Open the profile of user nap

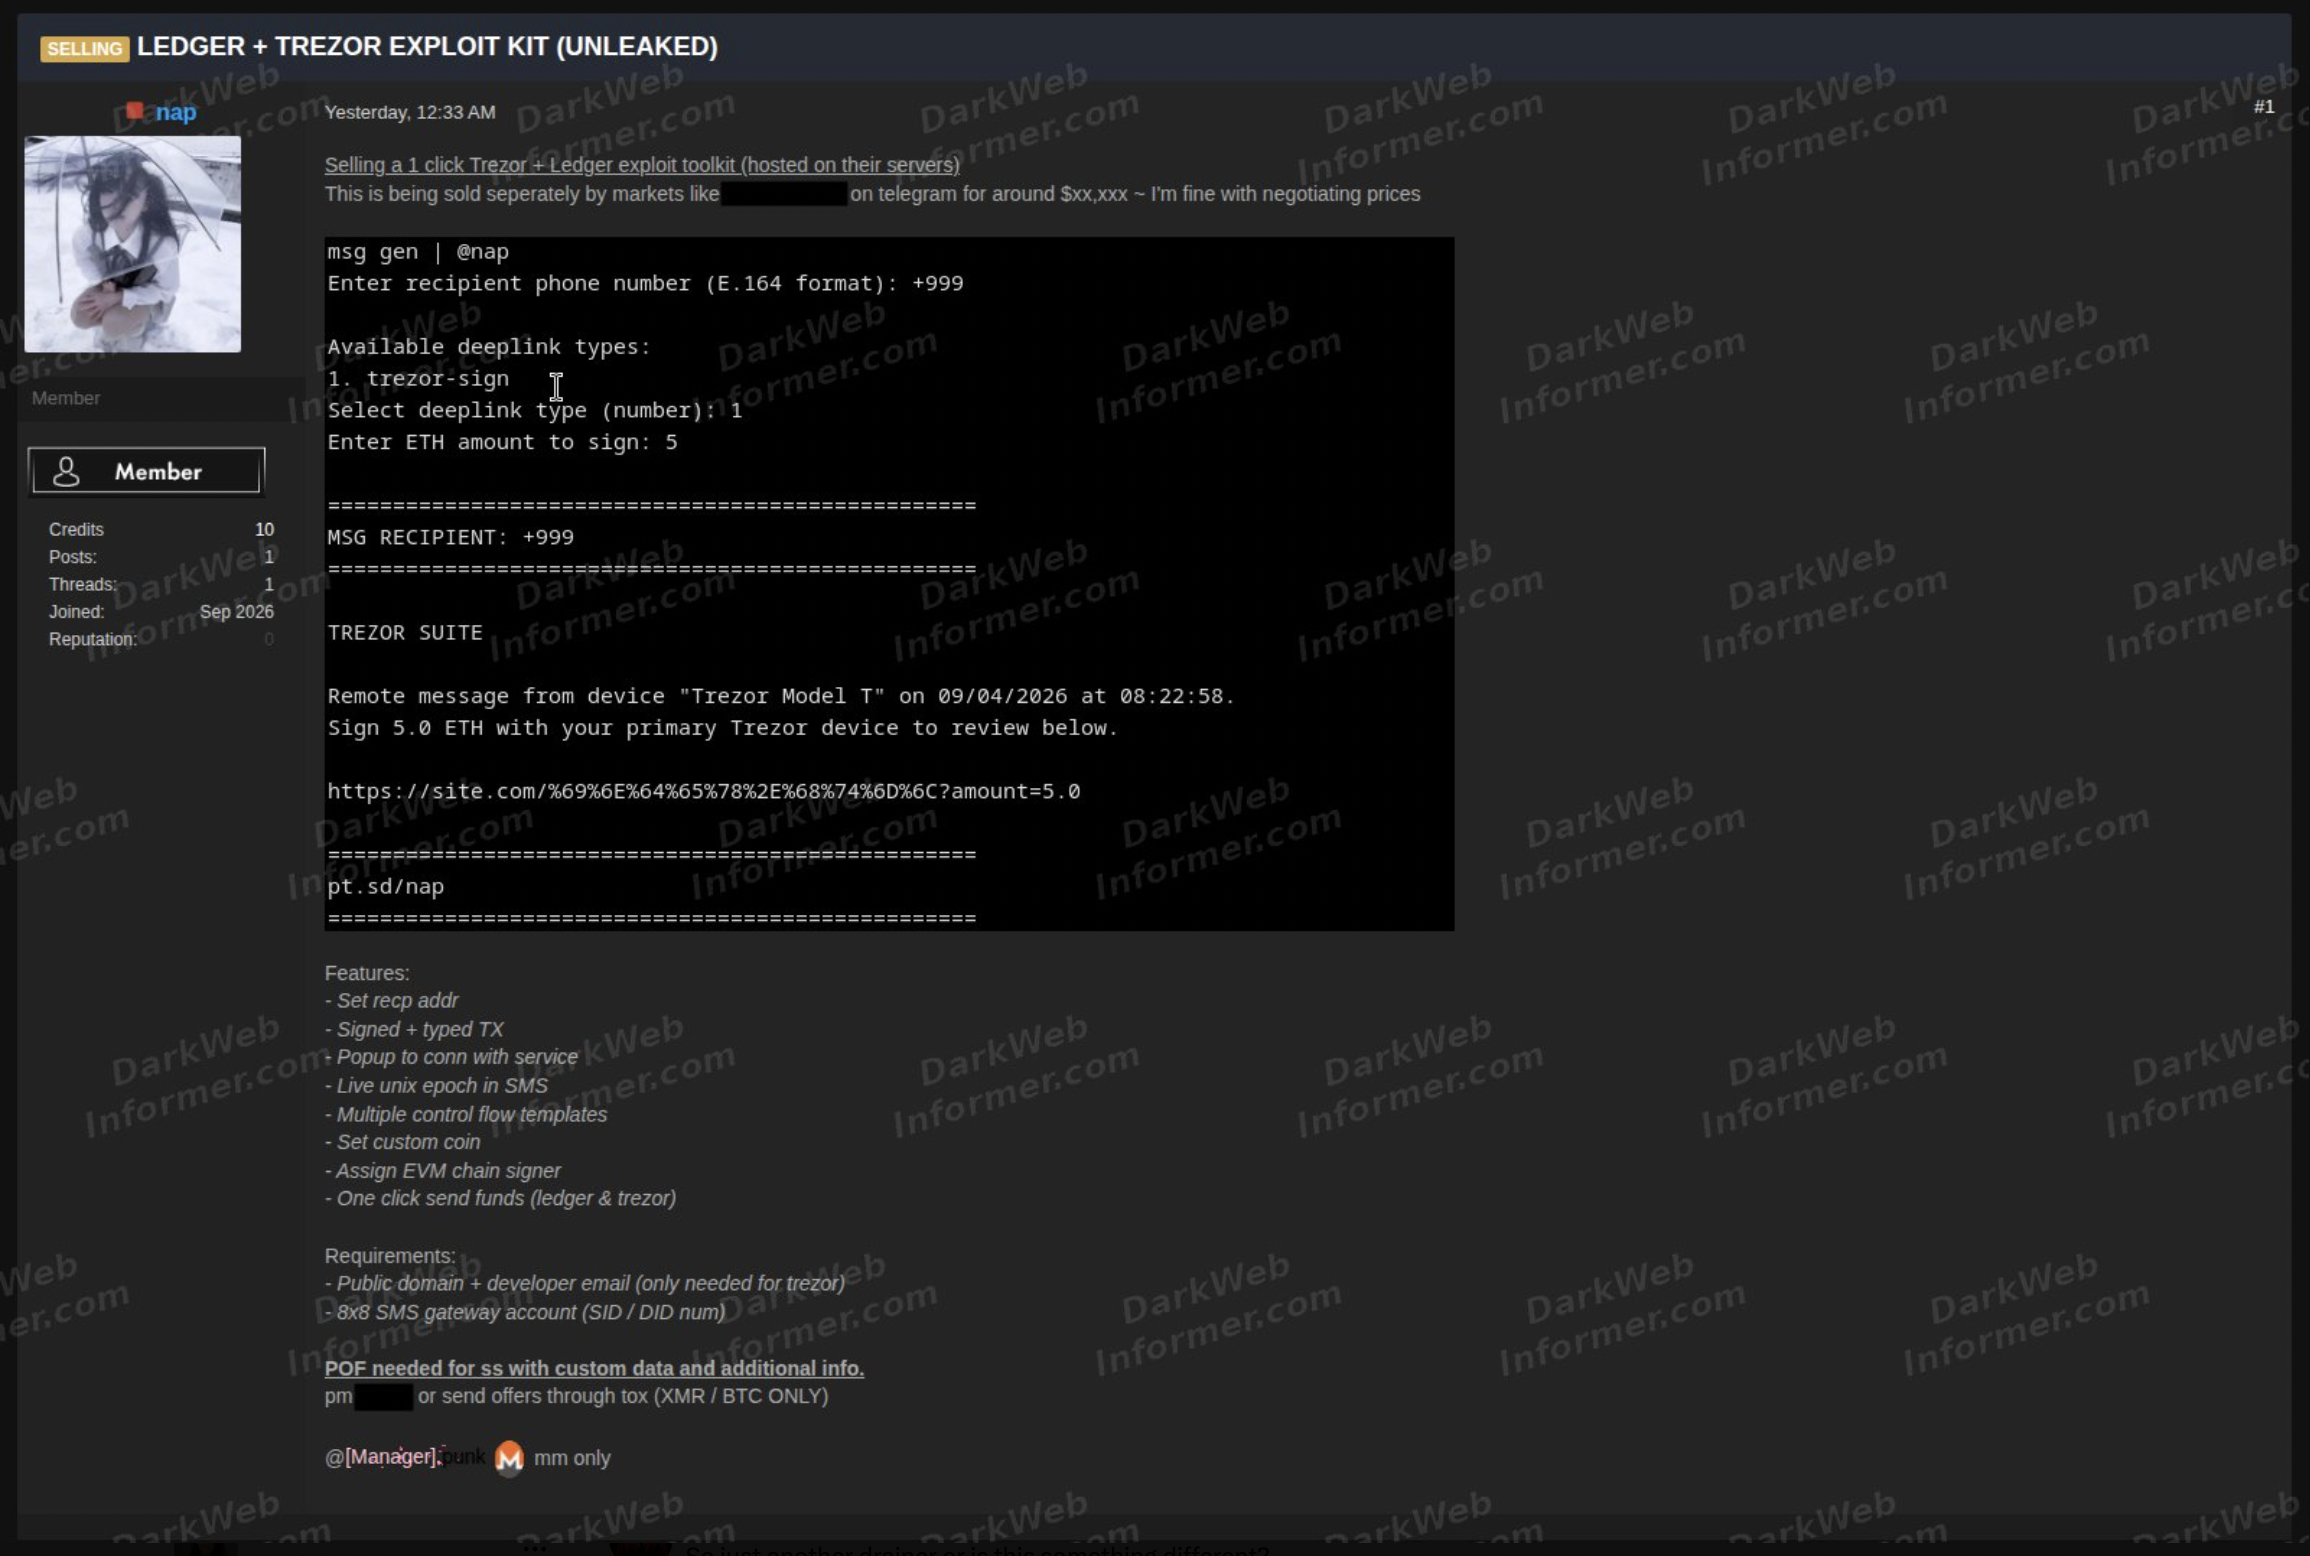176,112
